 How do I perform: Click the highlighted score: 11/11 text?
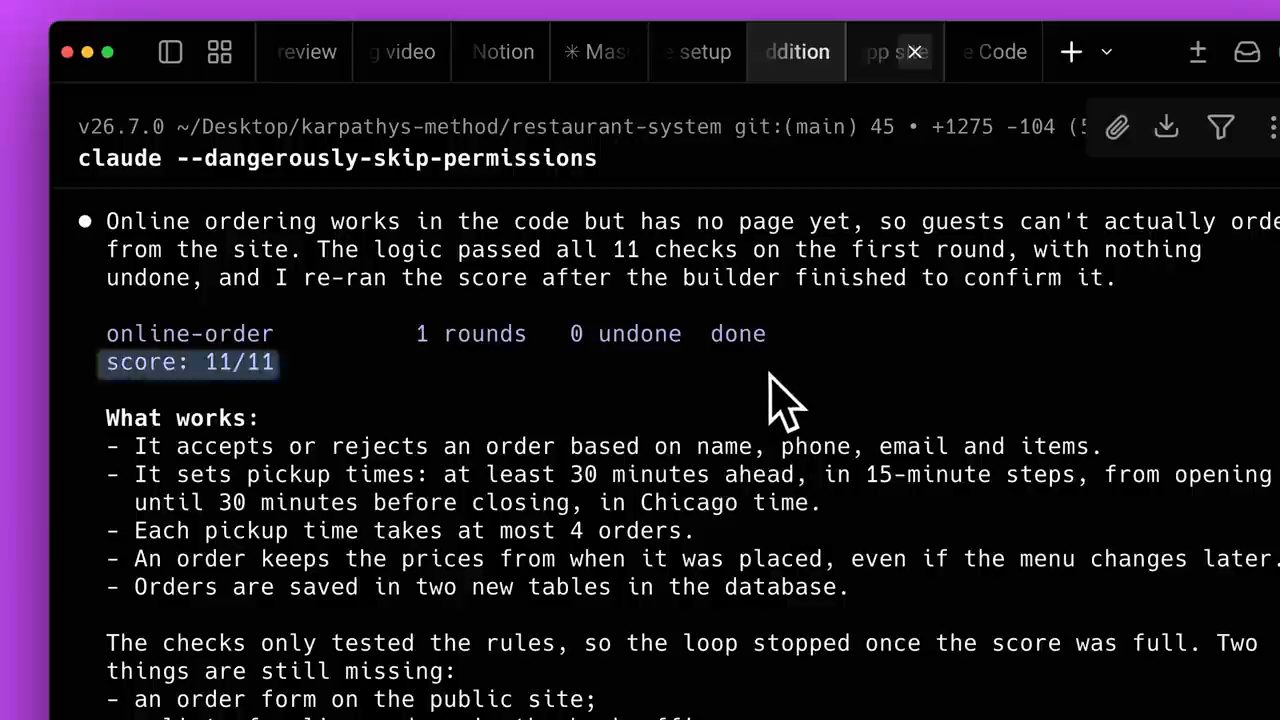pyautogui.click(x=190, y=362)
